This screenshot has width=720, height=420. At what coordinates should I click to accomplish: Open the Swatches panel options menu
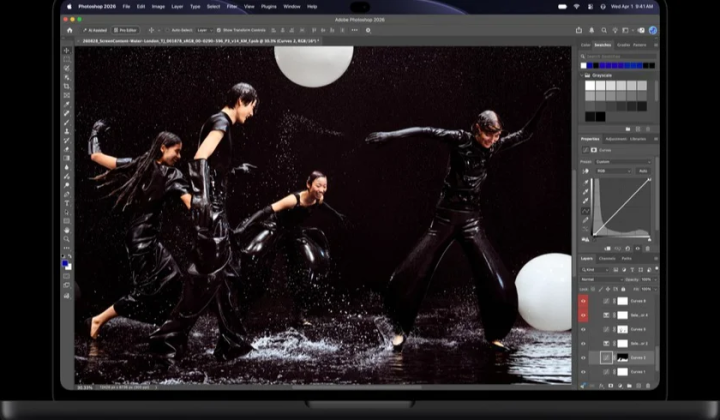tap(656, 45)
